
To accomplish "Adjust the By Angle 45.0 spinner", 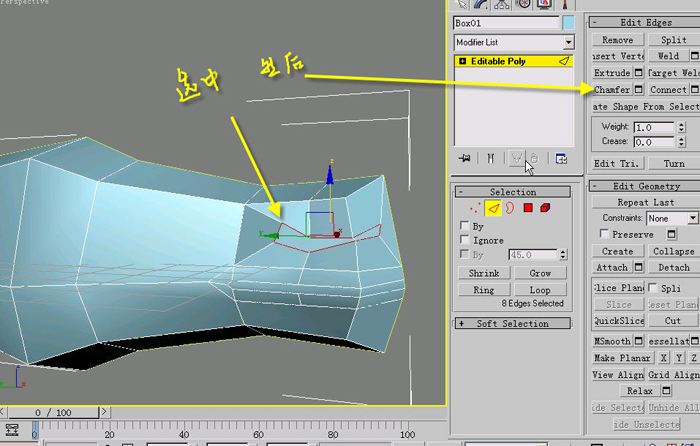I will 562,254.
